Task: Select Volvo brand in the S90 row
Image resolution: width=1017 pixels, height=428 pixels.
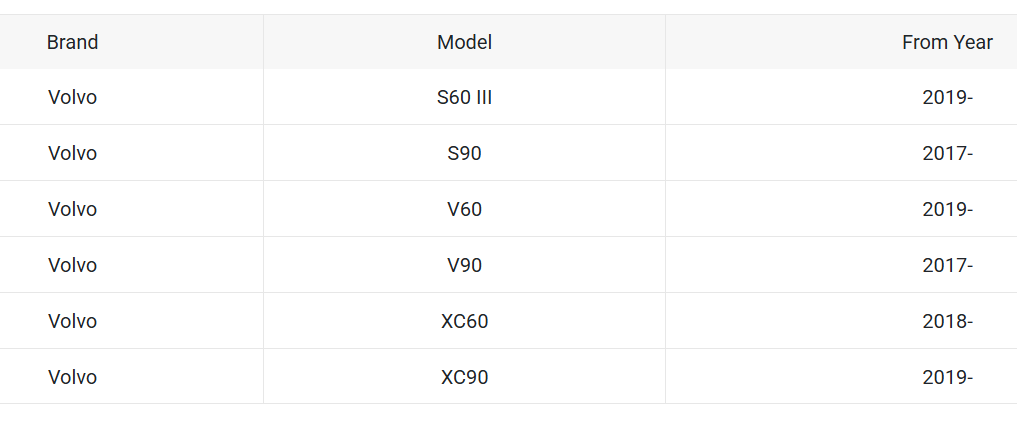Action: coord(72,154)
